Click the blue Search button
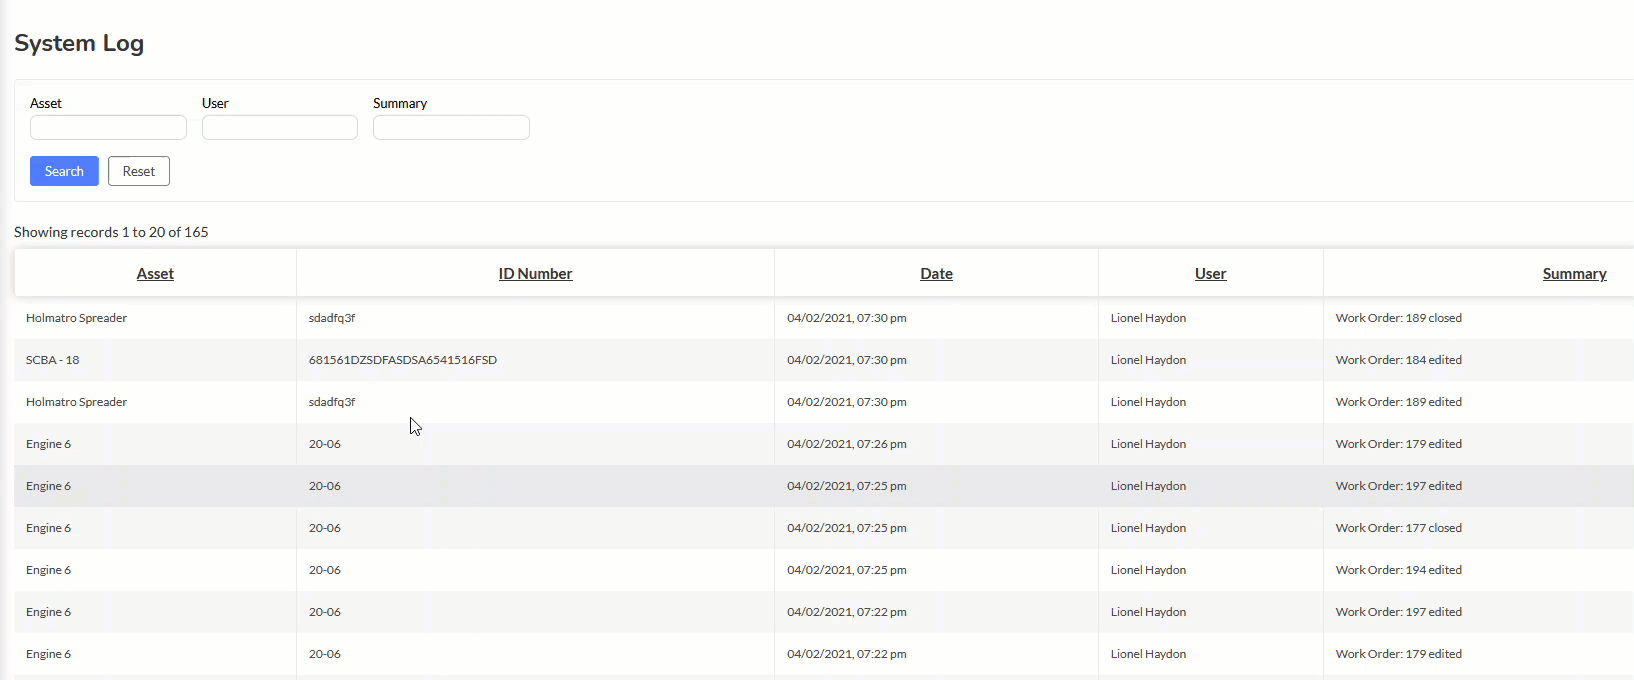The height and width of the screenshot is (680, 1634). (64, 171)
